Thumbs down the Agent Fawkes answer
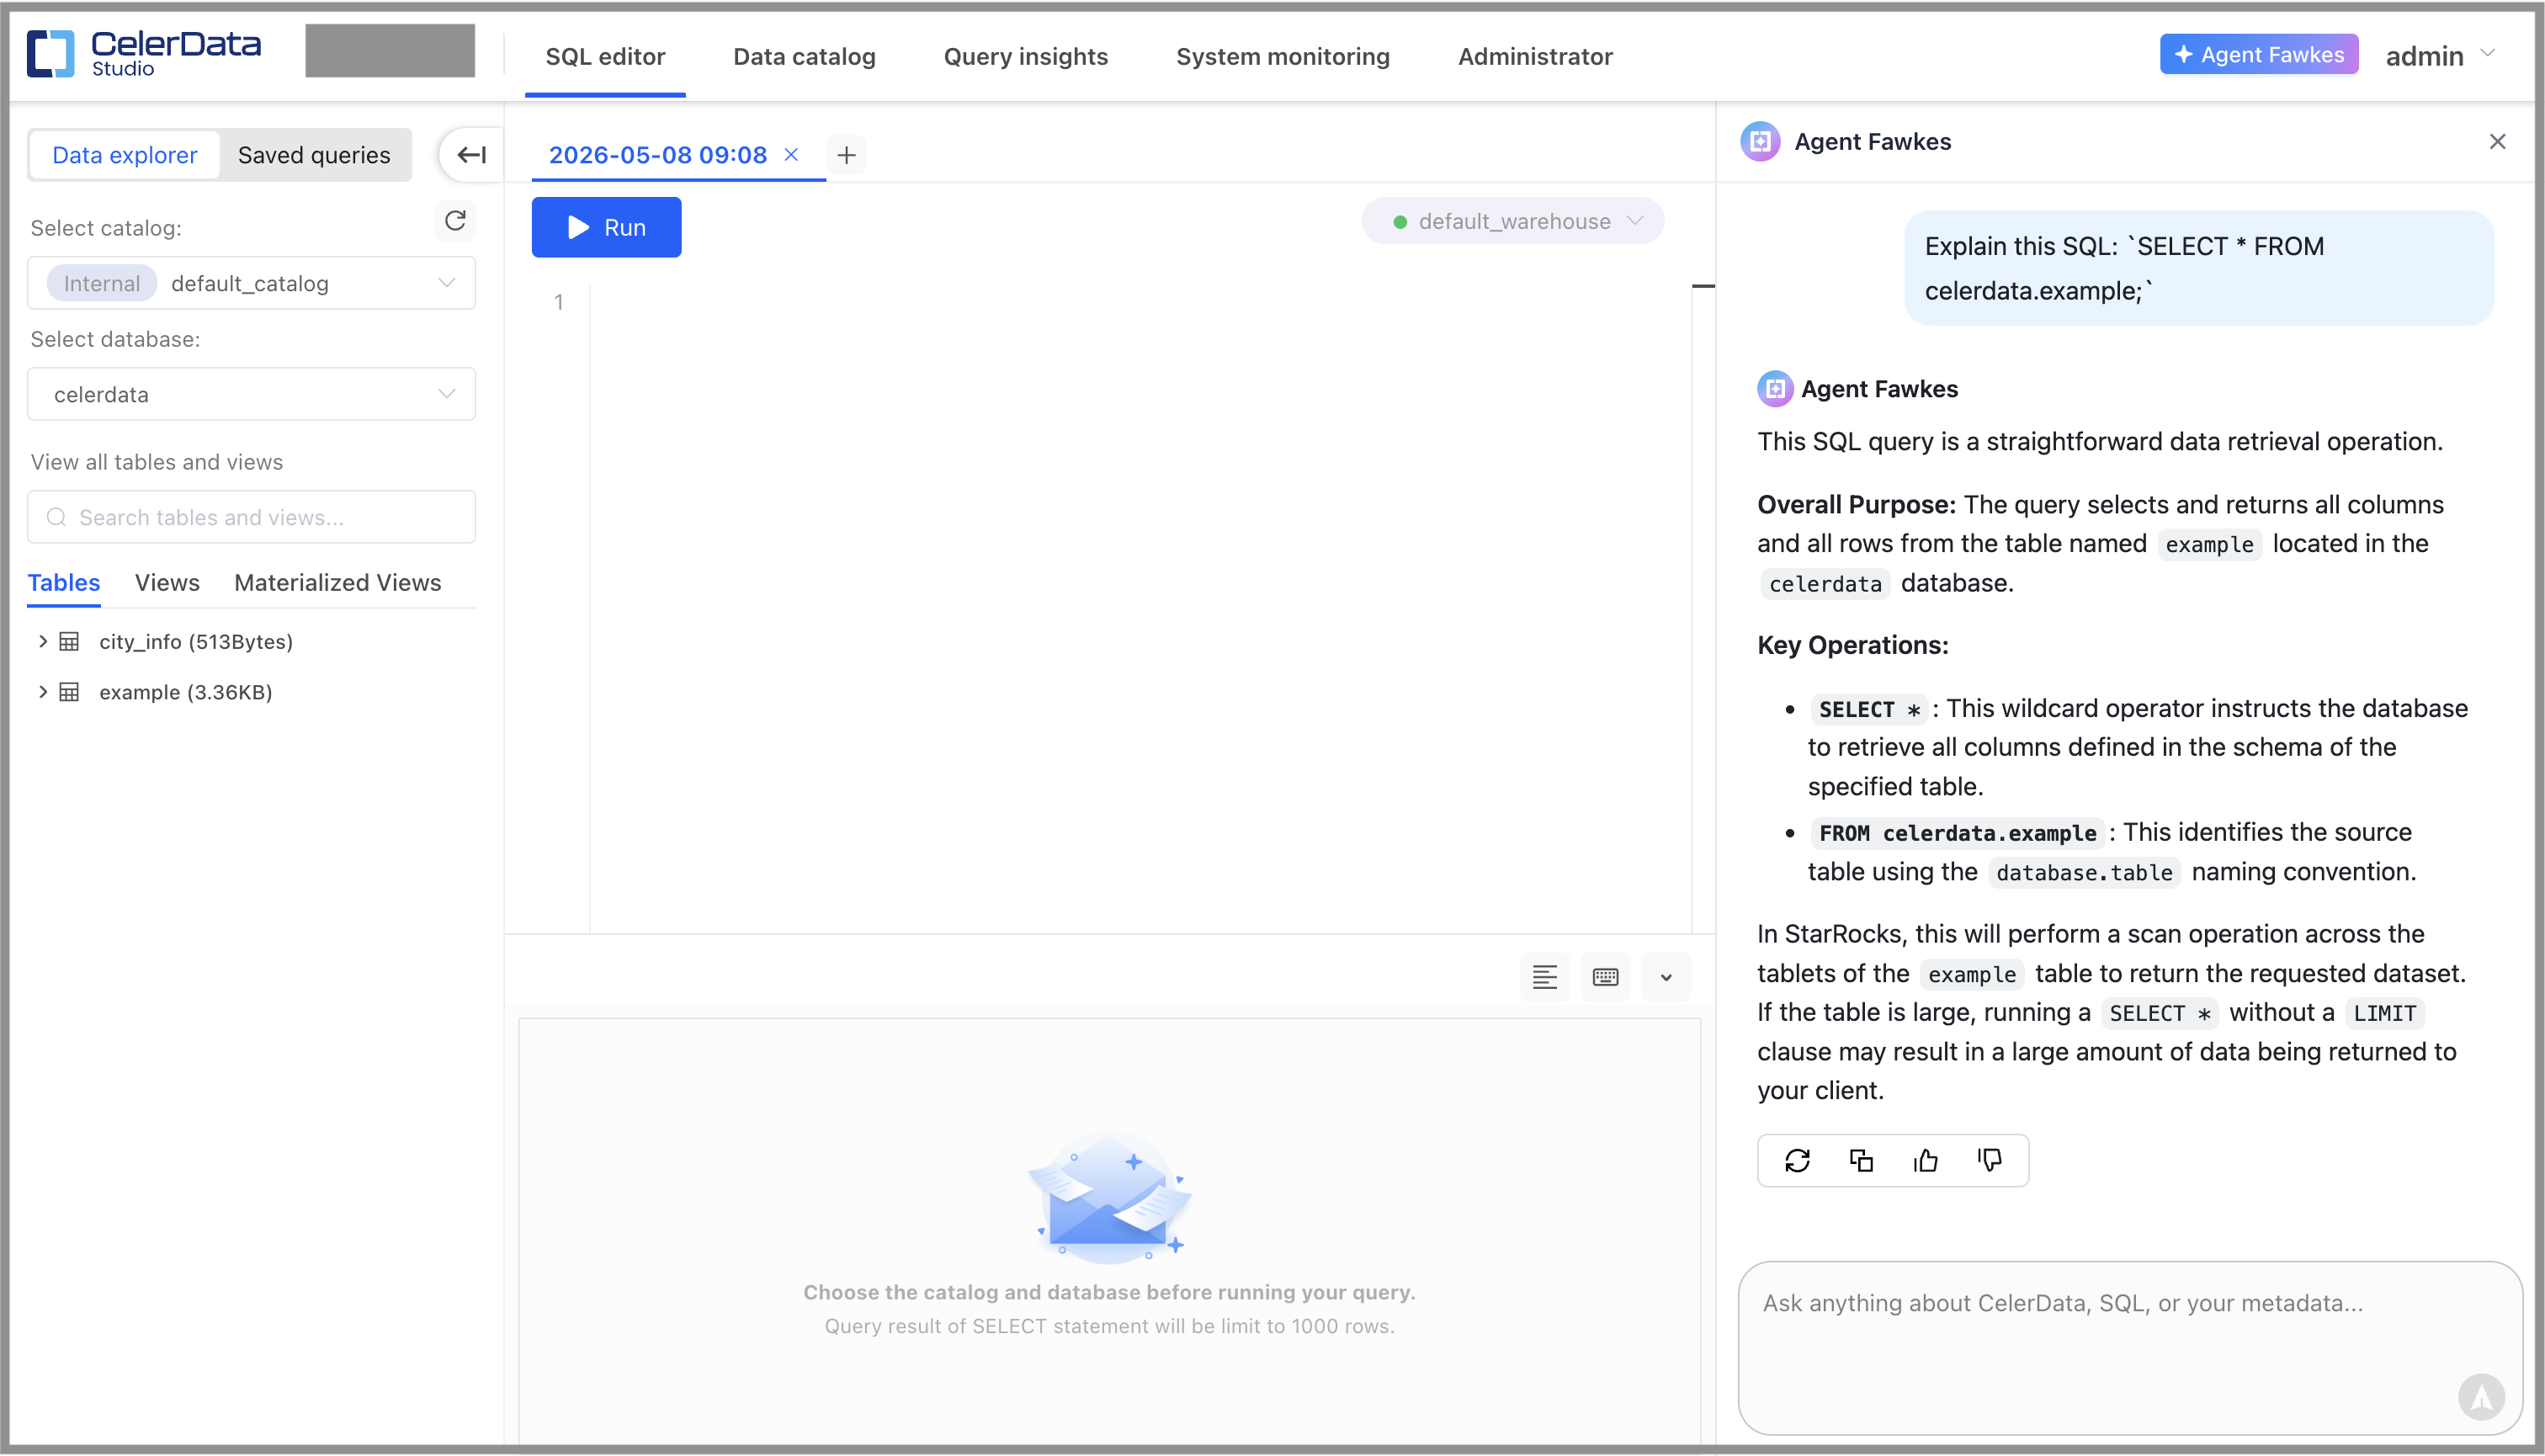 coord(1990,1160)
